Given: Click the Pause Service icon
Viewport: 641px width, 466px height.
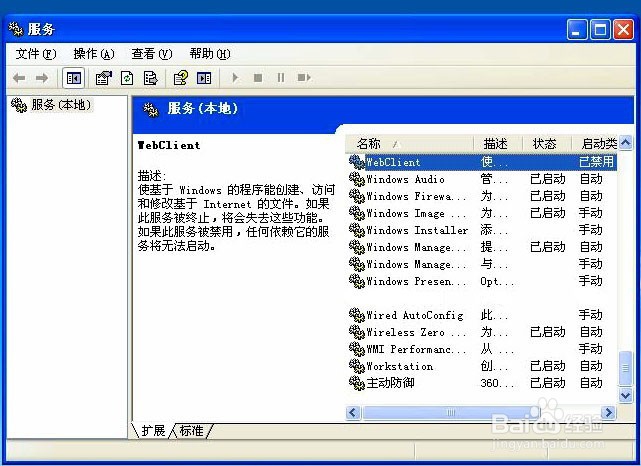Looking at the screenshot, I should click(280, 77).
